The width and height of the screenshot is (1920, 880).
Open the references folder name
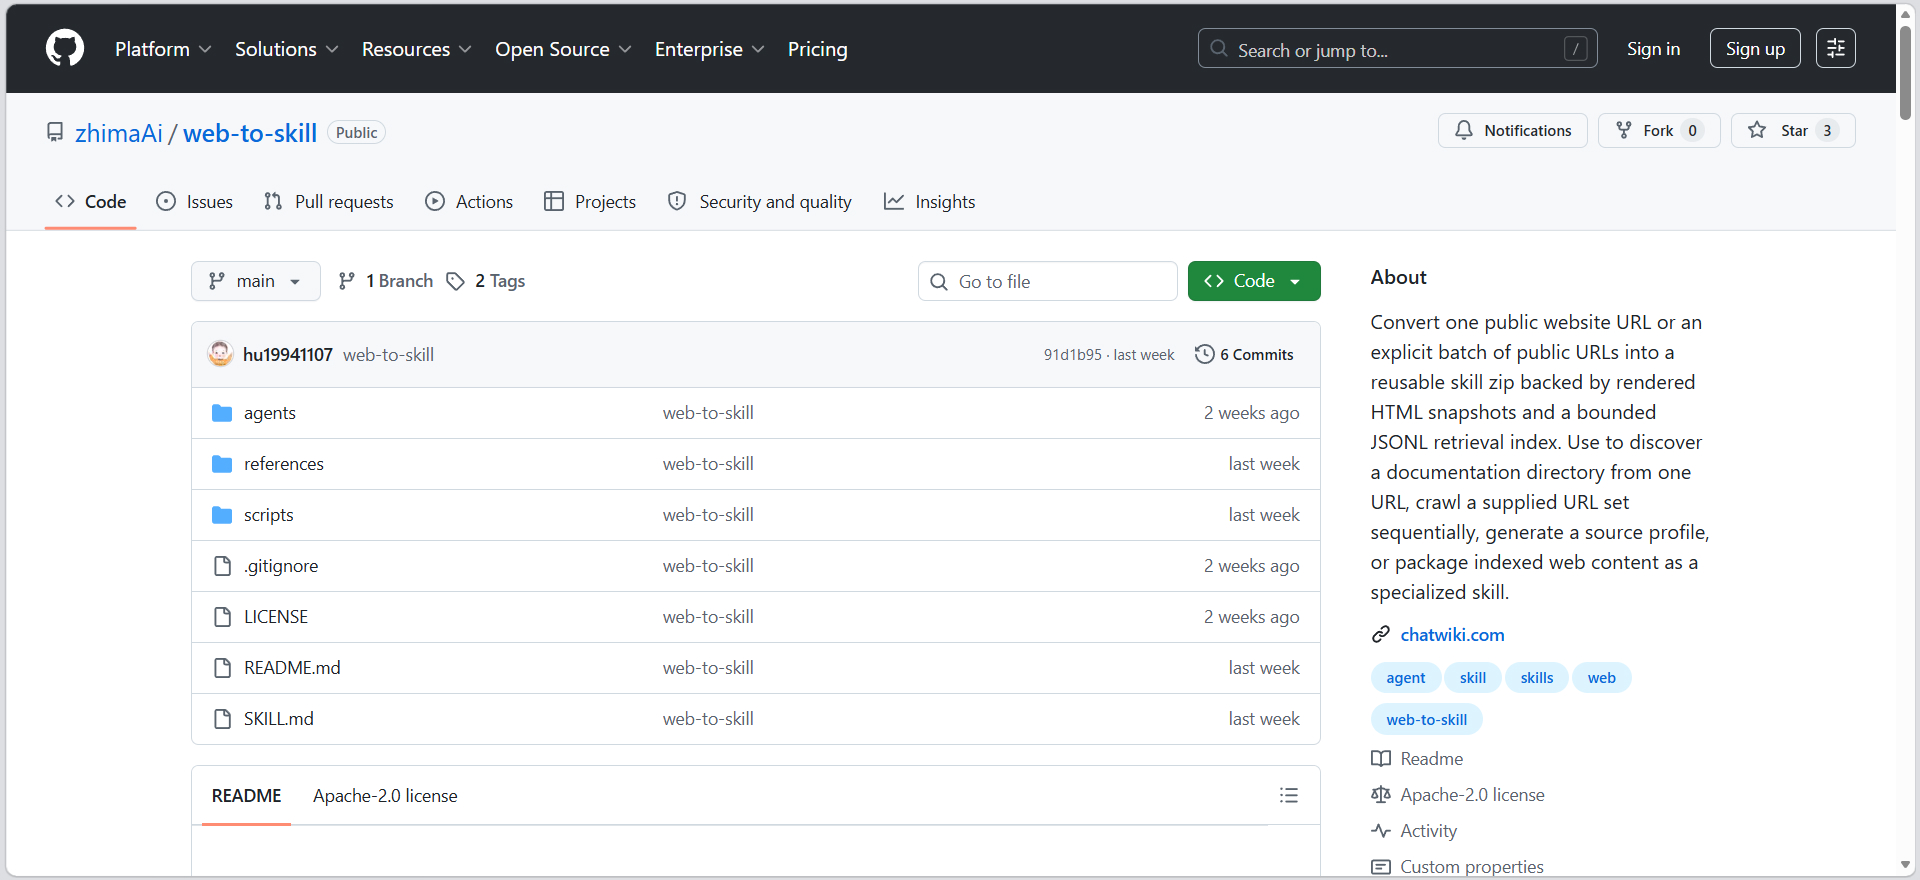(x=284, y=464)
